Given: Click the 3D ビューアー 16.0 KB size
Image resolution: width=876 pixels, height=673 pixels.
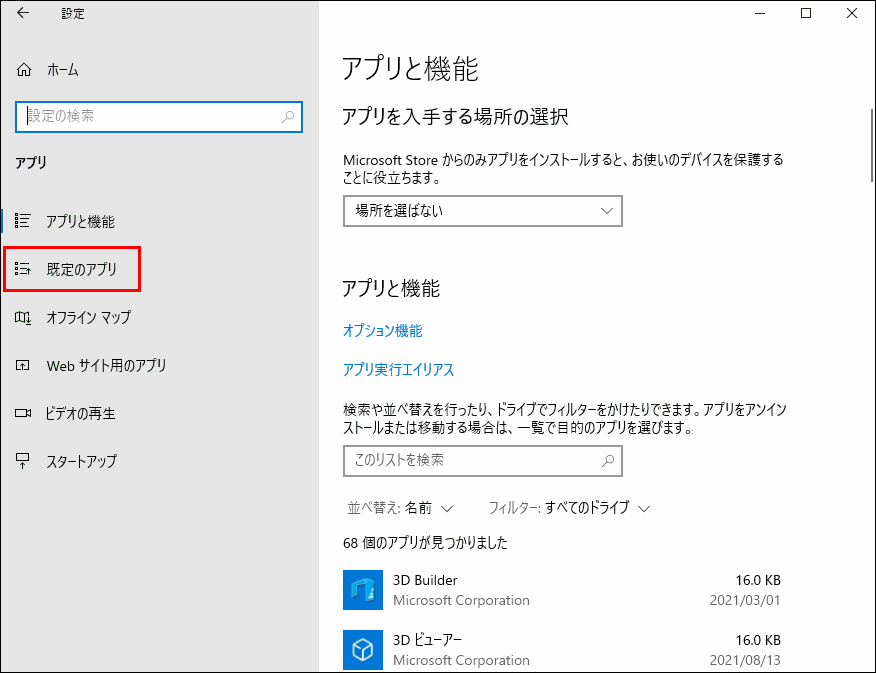Looking at the screenshot, I should (x=758, y=640).
